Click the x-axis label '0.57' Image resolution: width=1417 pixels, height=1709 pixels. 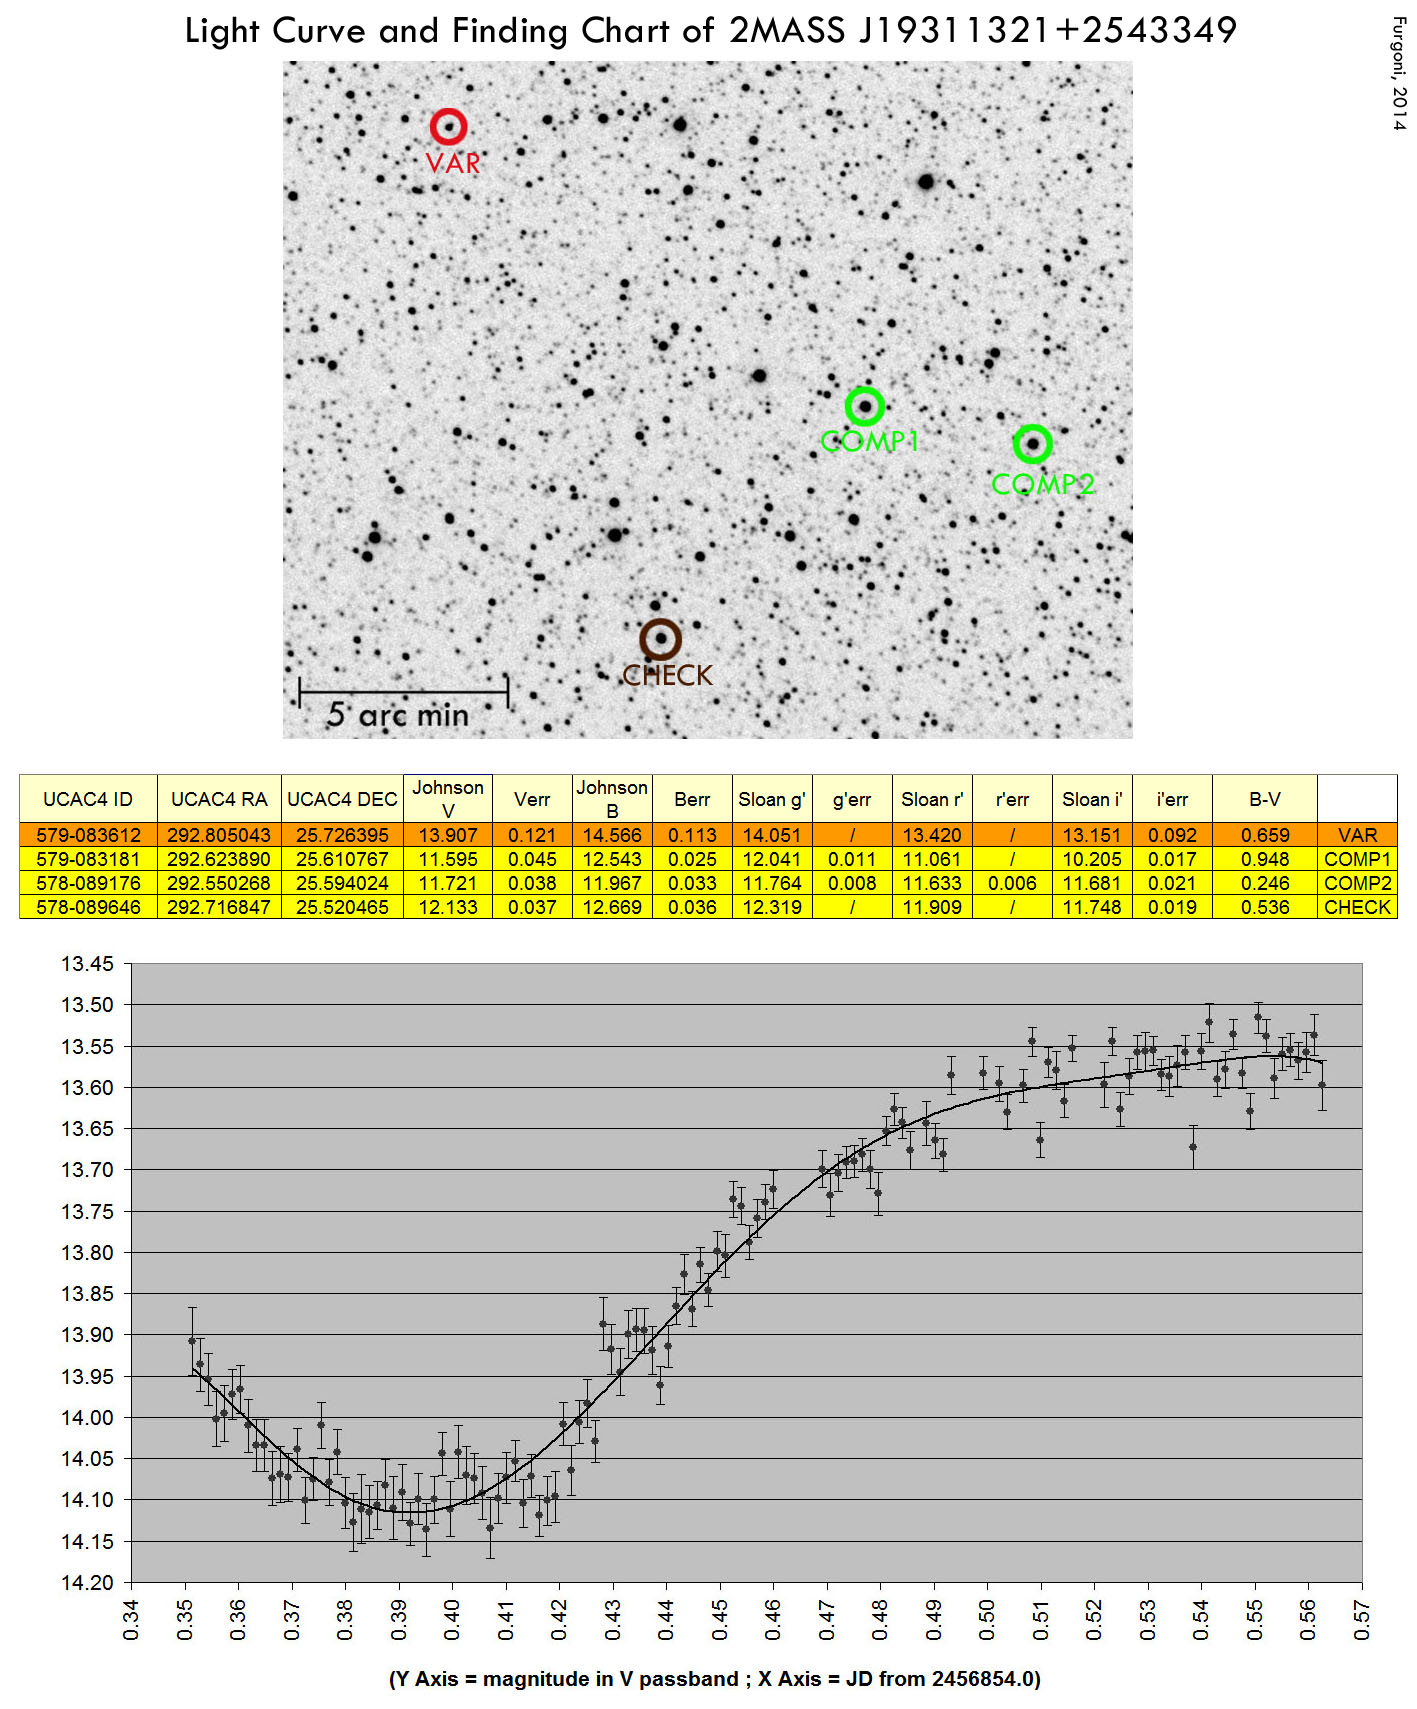coord(1361,1619)
